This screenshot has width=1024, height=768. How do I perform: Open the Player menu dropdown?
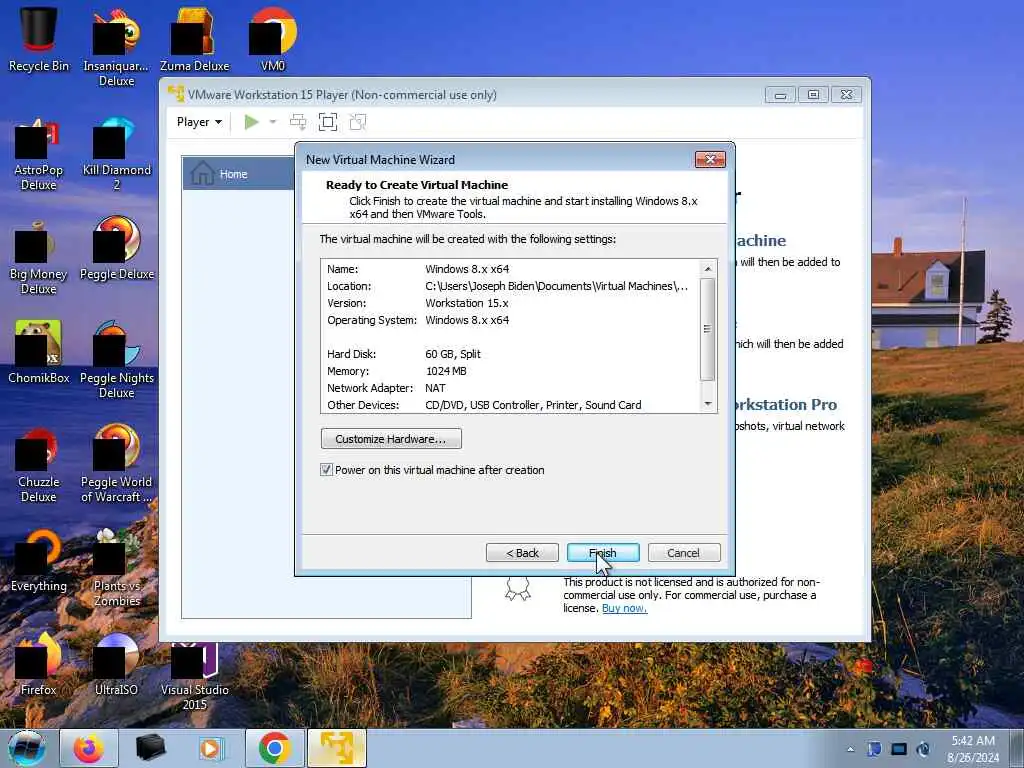click(199, 122)
